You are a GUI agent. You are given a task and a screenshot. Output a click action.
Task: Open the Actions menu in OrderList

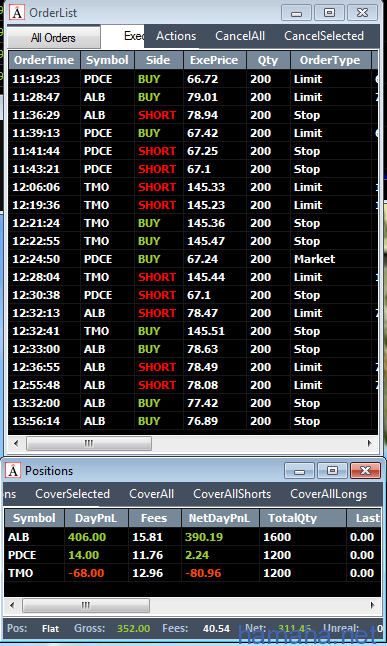click(176, 36)
